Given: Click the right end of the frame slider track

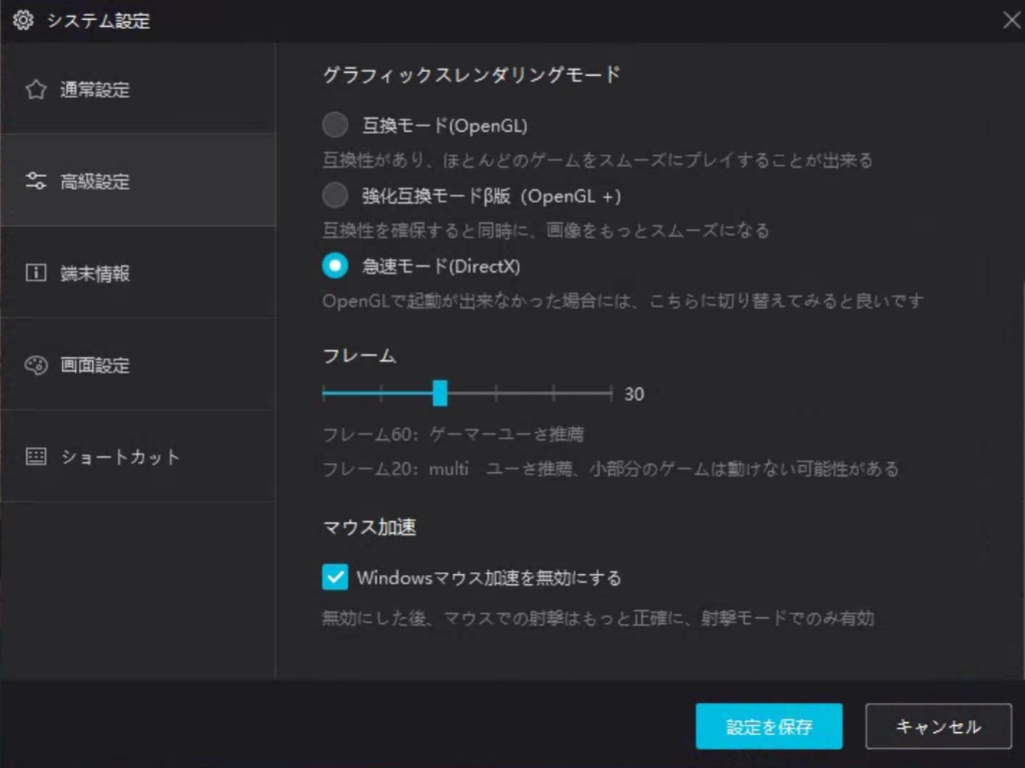Looking at the screenshot, I should coord(610,393).
